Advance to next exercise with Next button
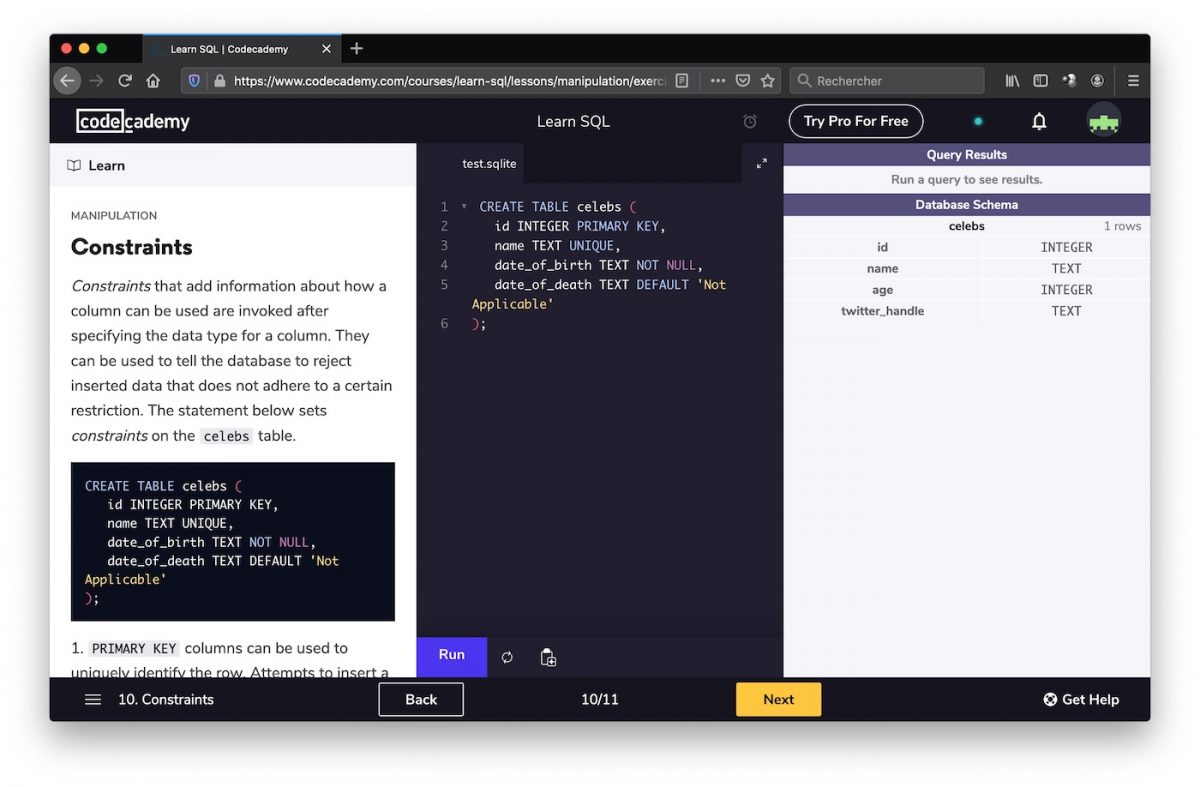 point(778,699)
